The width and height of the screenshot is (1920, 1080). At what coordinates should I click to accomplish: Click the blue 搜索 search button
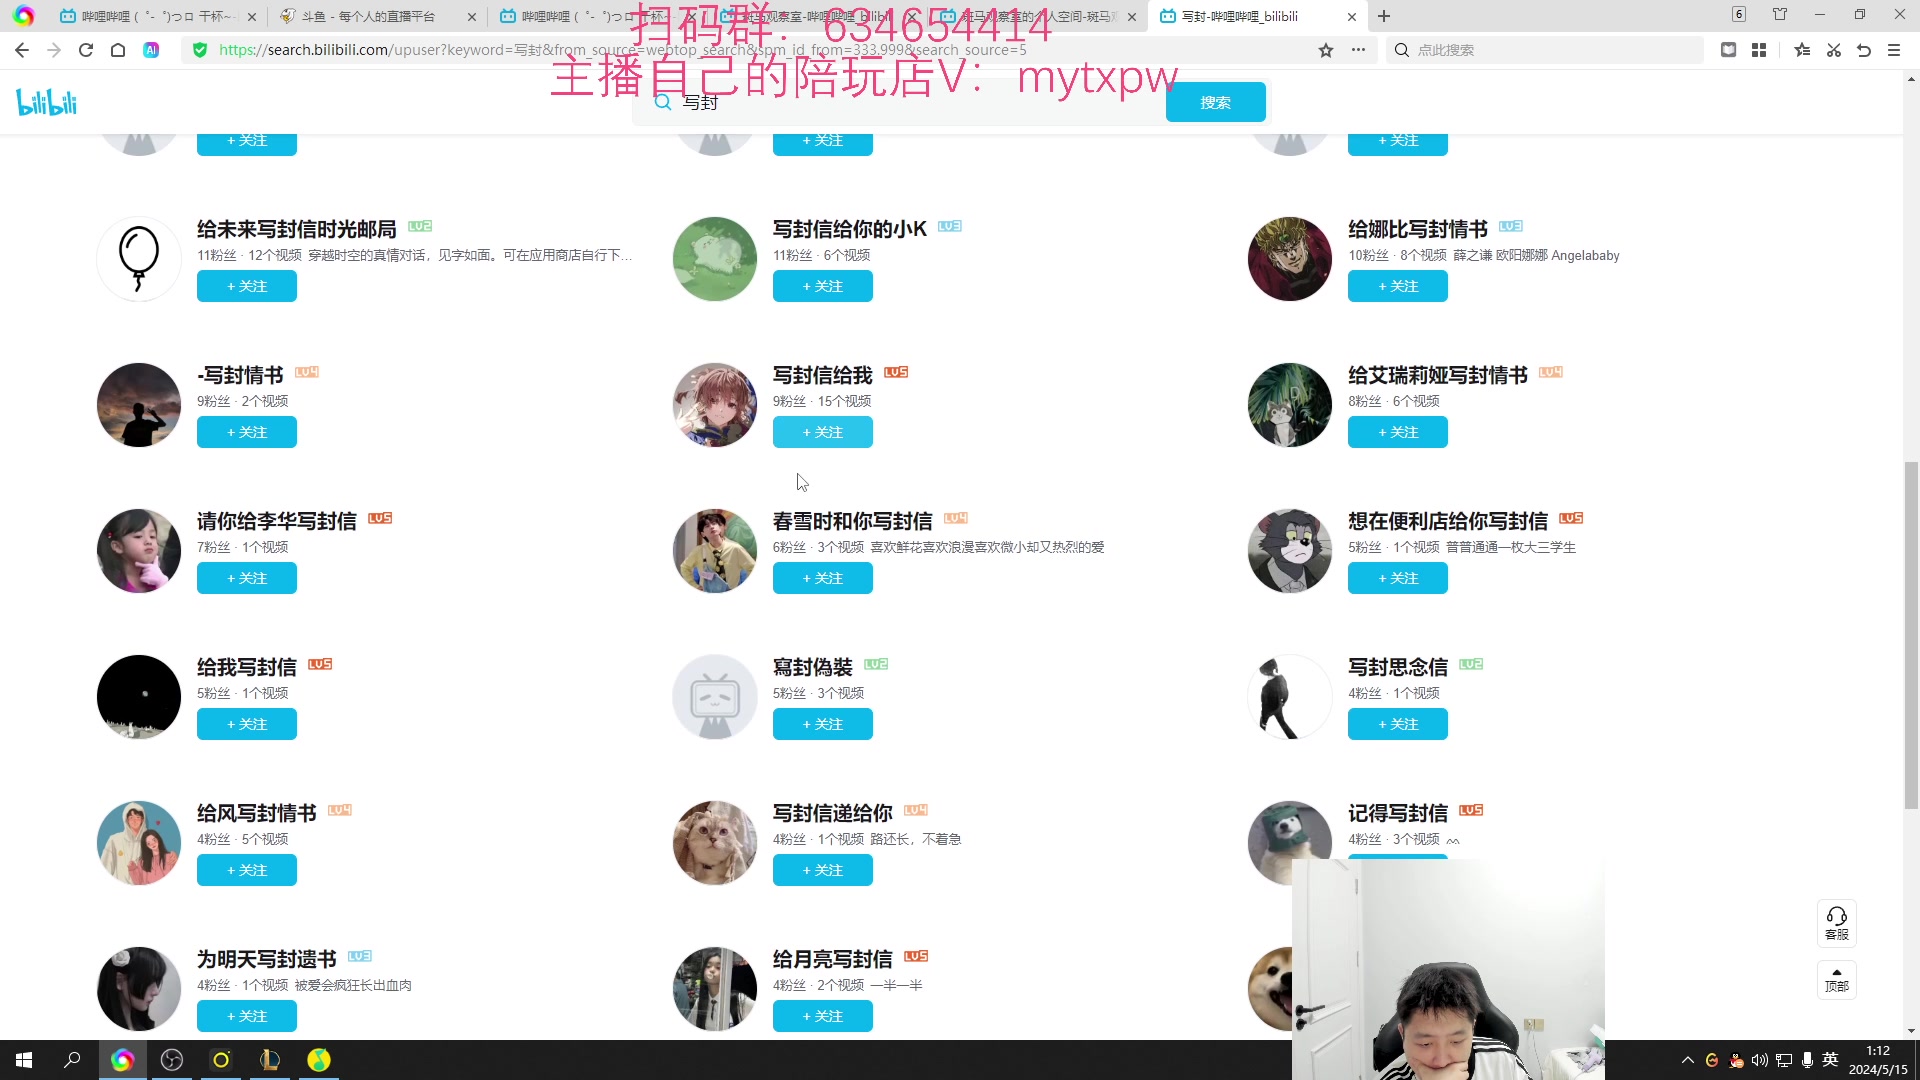(1215, 101)
